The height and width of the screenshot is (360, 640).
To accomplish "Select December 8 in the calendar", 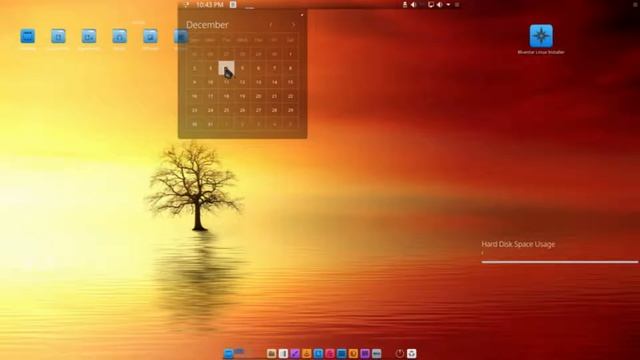I will [x=290, y=68].
